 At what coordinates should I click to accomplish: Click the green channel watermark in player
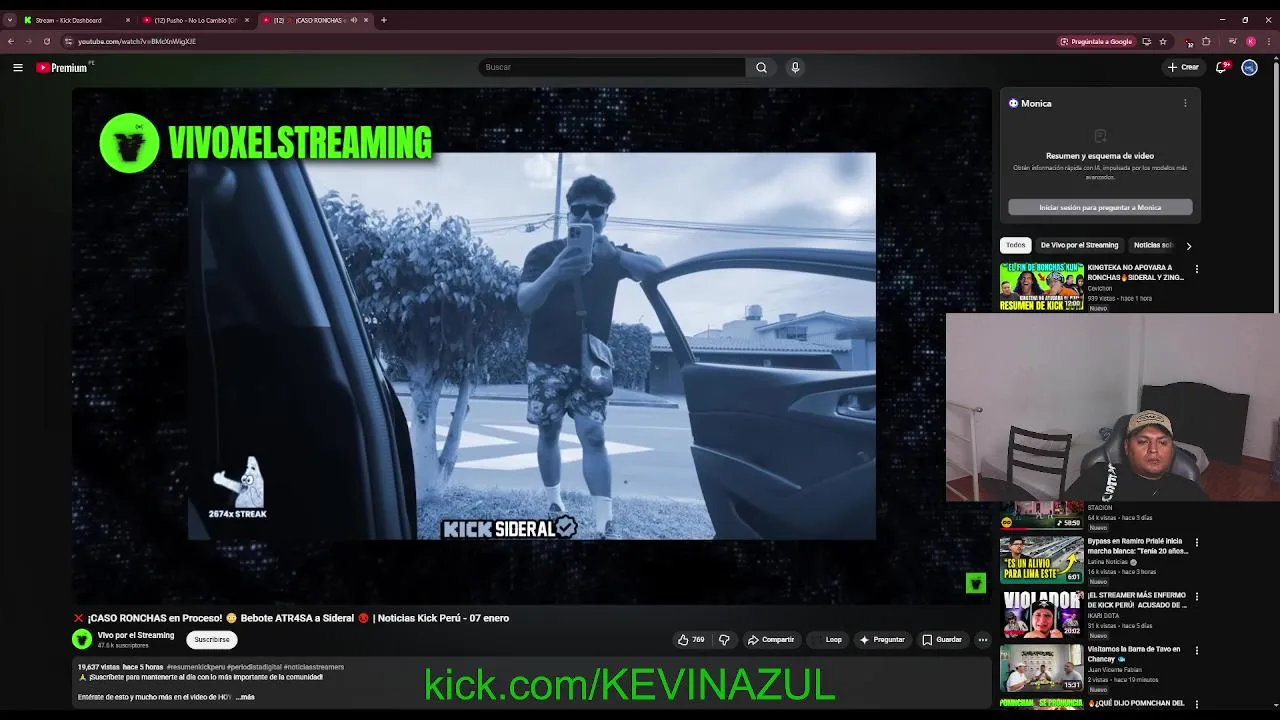point(976,583)
